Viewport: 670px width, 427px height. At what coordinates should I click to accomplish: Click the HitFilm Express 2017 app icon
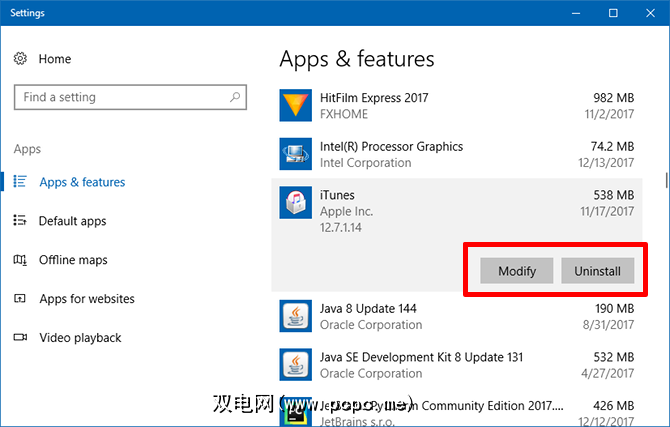tap(296, 106)
